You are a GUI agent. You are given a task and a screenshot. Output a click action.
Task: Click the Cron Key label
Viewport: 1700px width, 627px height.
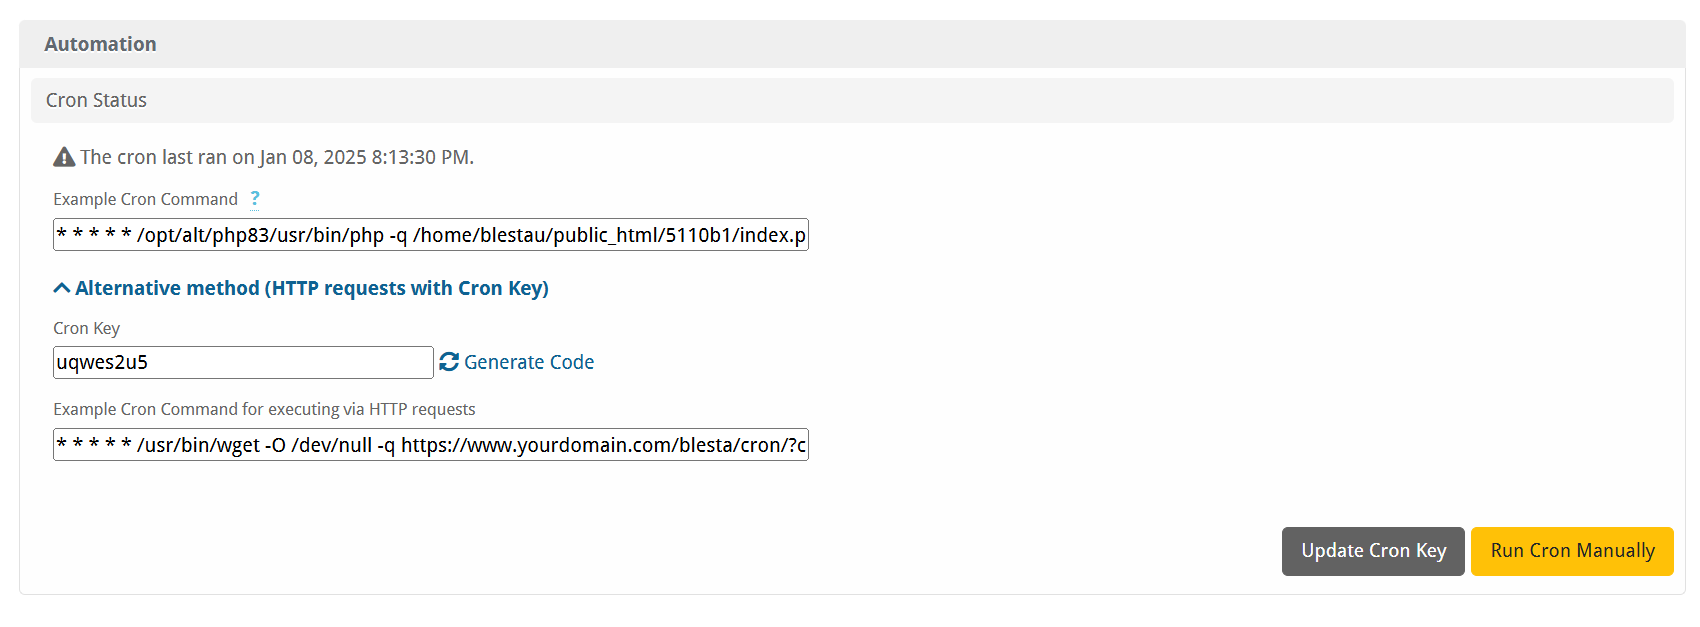(x=86, y=328)
